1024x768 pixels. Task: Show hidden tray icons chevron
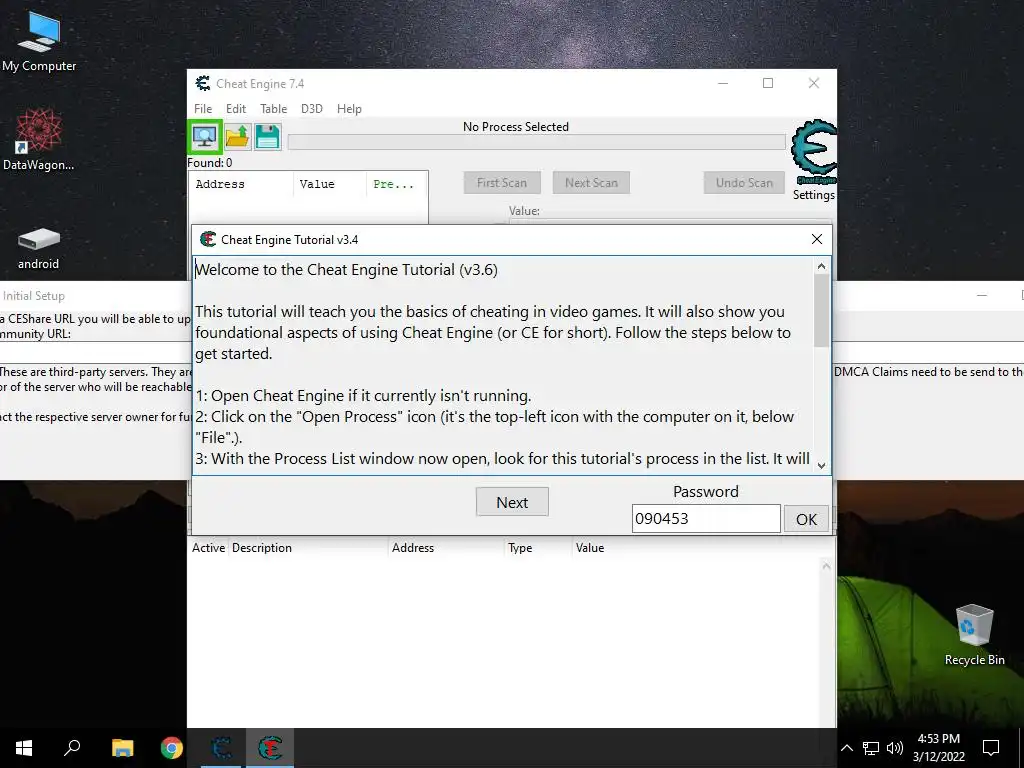click(x=846, y=748)
